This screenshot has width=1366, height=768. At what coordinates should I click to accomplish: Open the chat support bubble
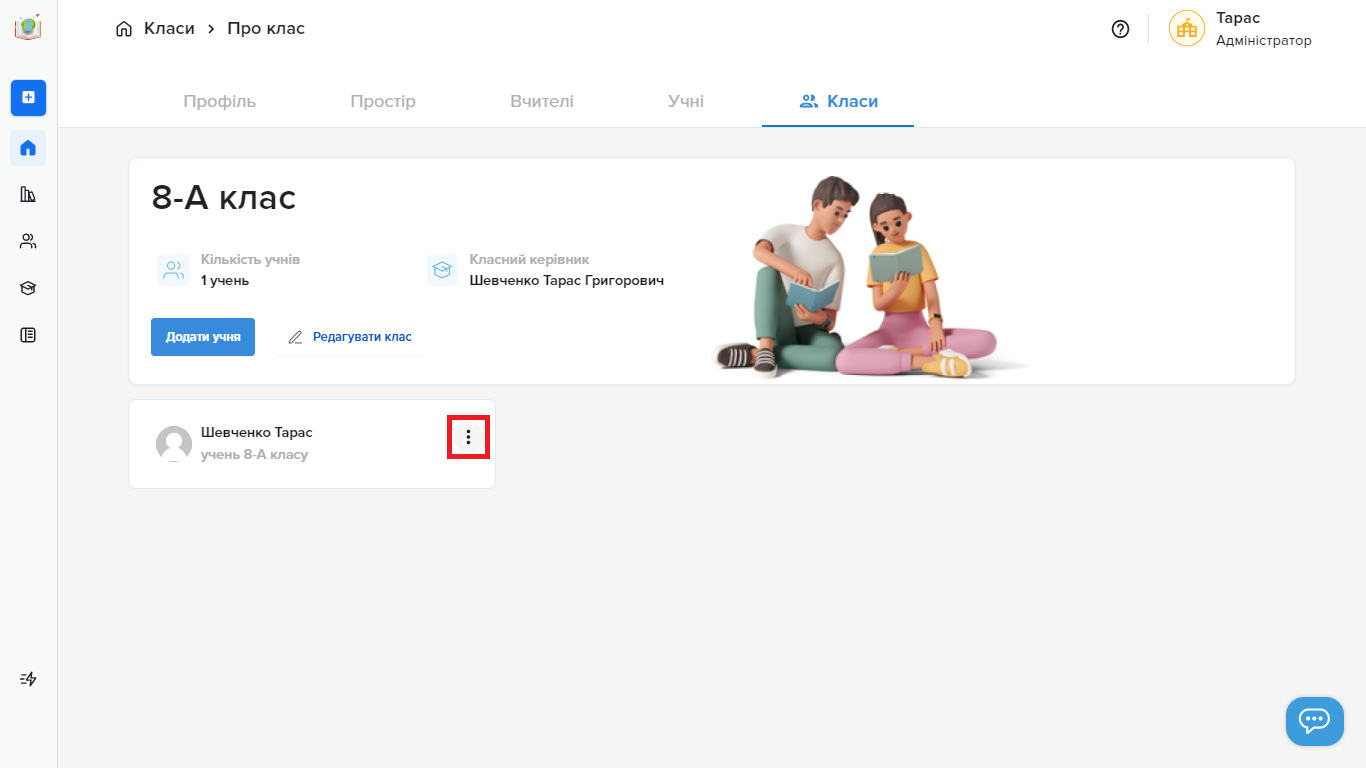pyautogui.click(x=1314, y=721)
